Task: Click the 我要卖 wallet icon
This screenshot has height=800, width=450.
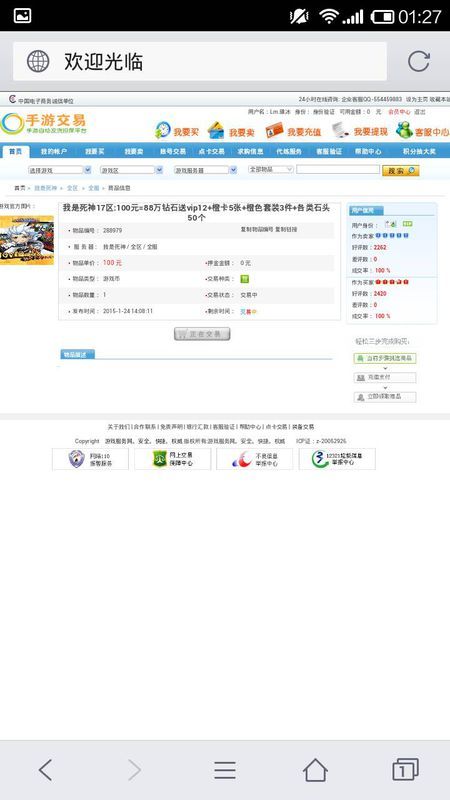Action: [216, 131]
